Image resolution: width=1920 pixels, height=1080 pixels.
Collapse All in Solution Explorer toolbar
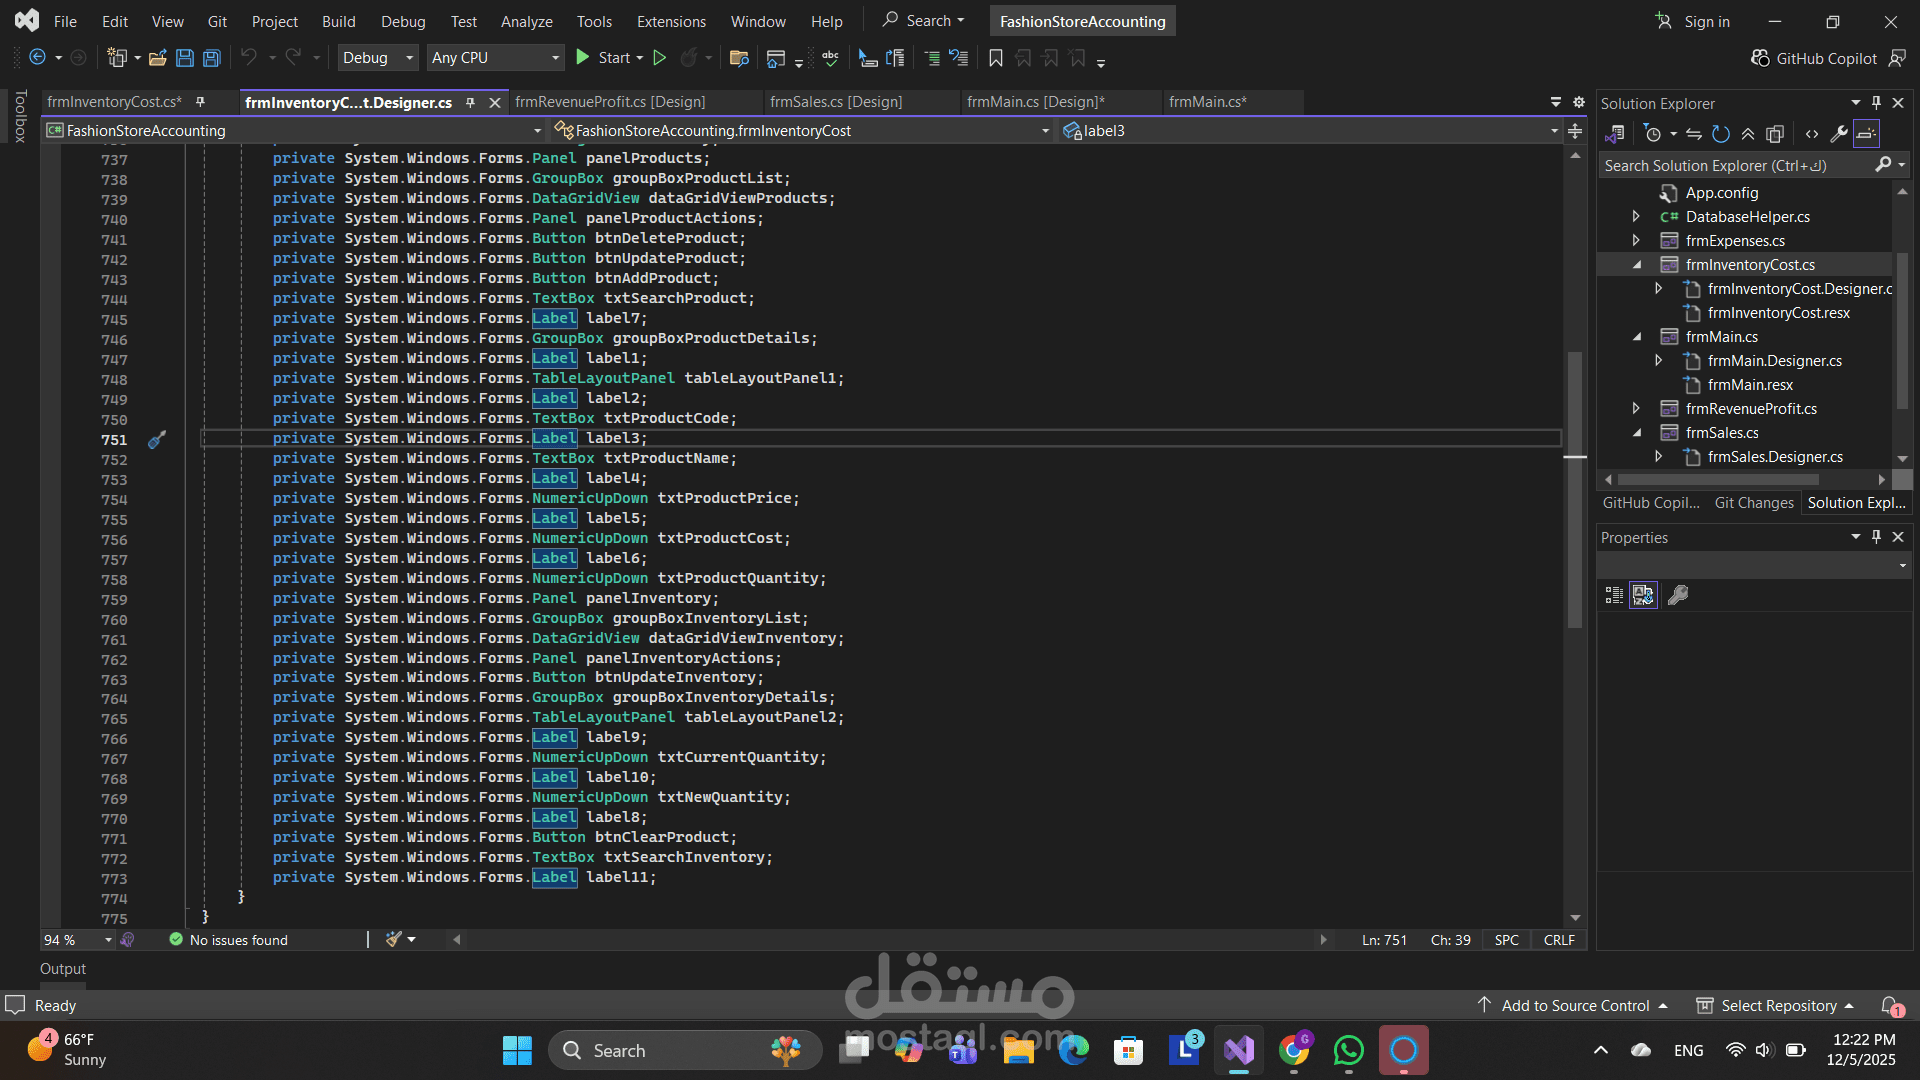point(1748,134)
